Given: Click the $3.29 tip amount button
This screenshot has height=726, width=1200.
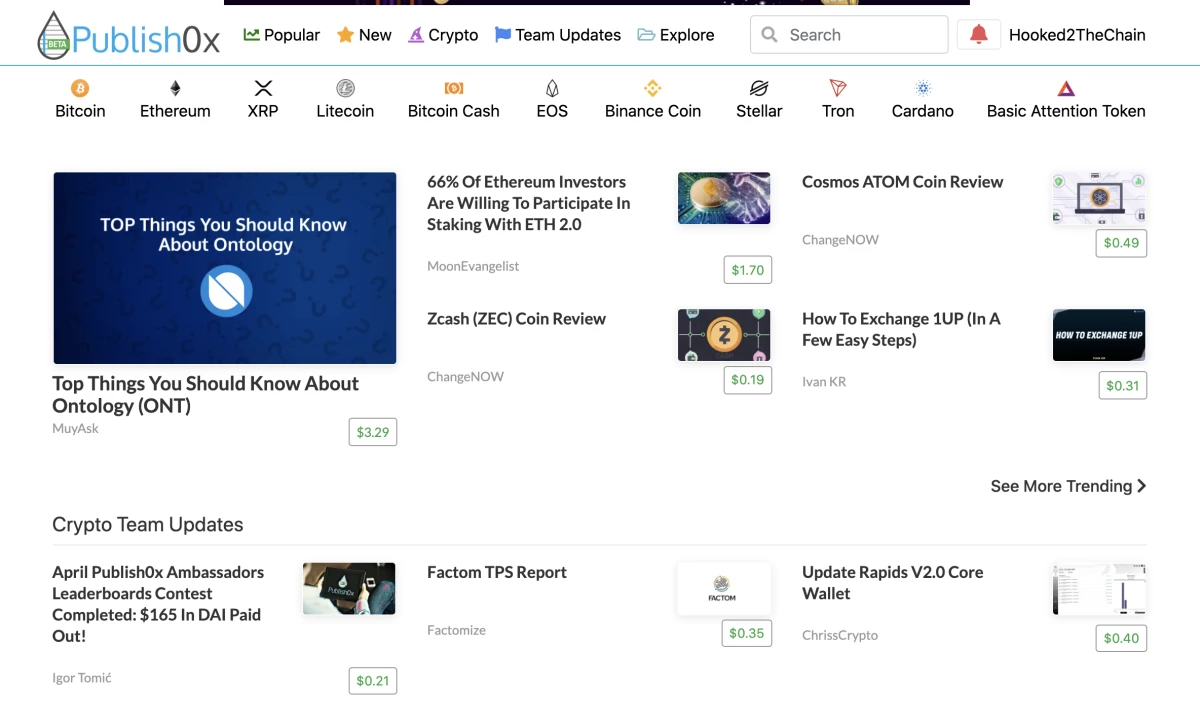Looking at the screenshot, I should 373,432.
